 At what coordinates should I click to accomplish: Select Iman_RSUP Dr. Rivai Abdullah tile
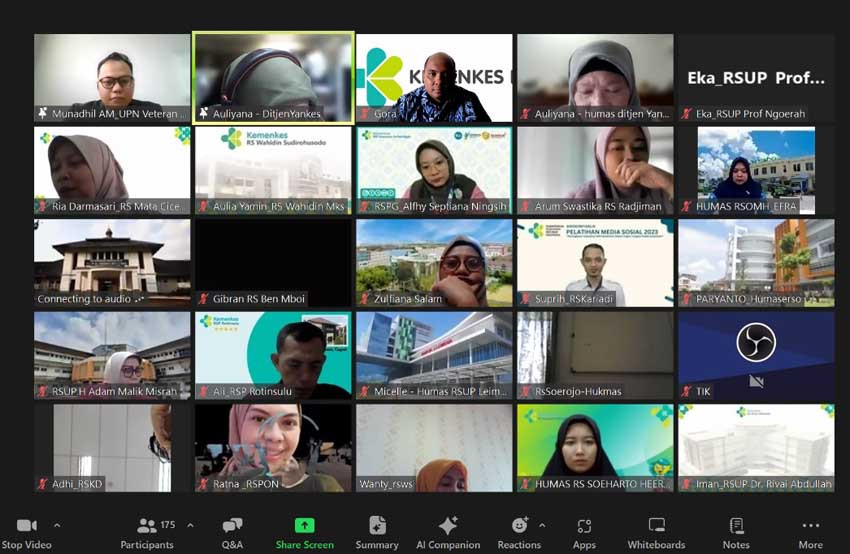tap(756, 448)
